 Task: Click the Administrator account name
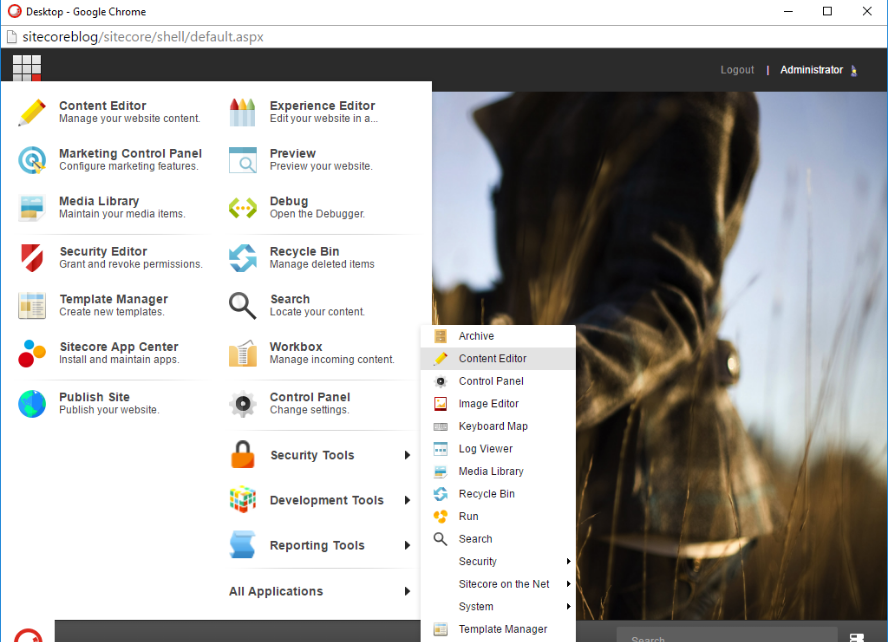(x=811, y=70)
